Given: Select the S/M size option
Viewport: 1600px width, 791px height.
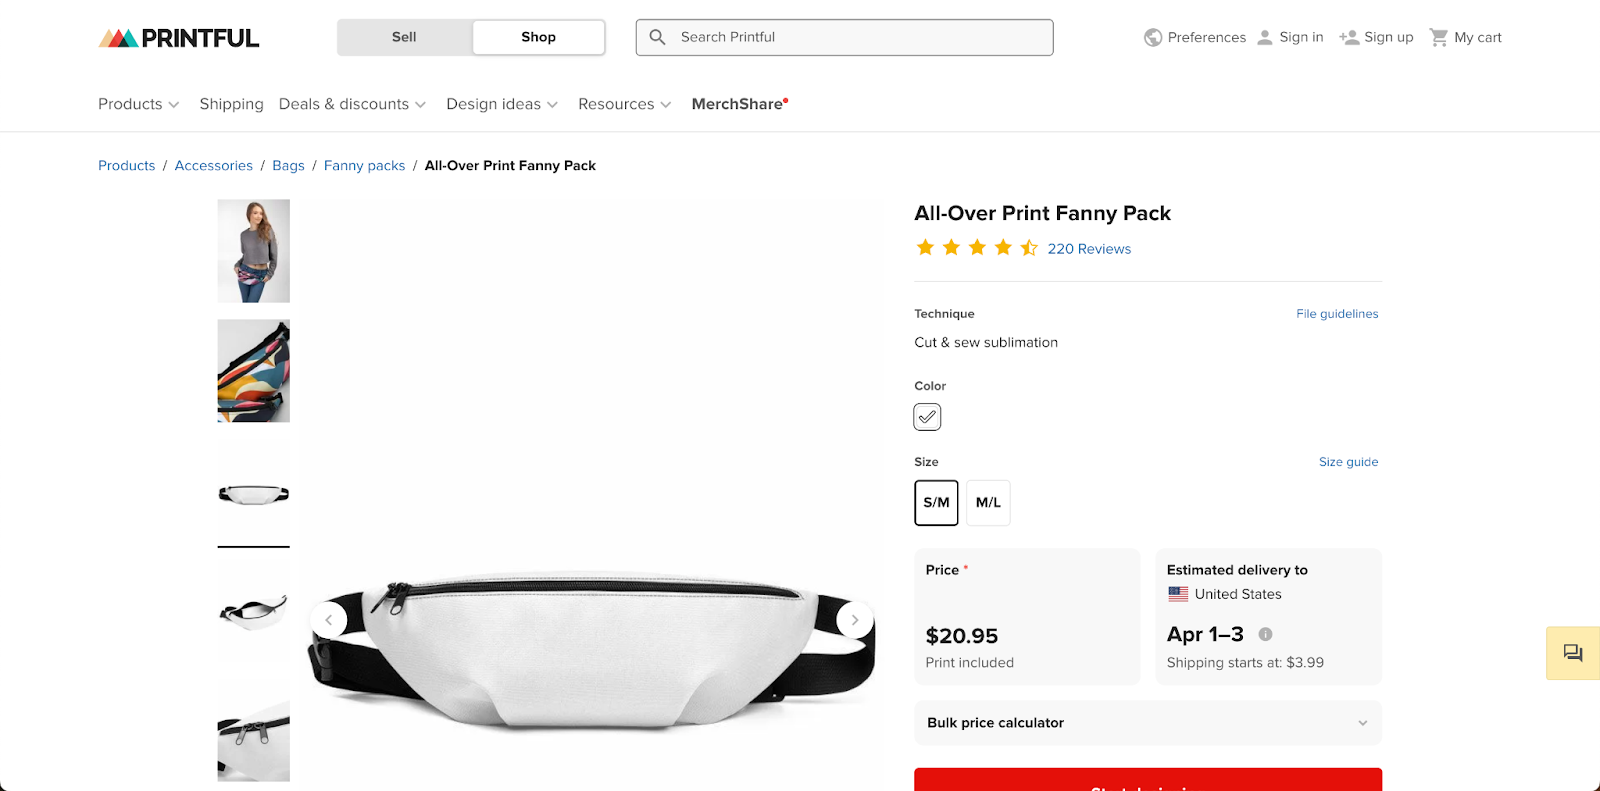Looking at the screenshot, I should tap(936, 503).
